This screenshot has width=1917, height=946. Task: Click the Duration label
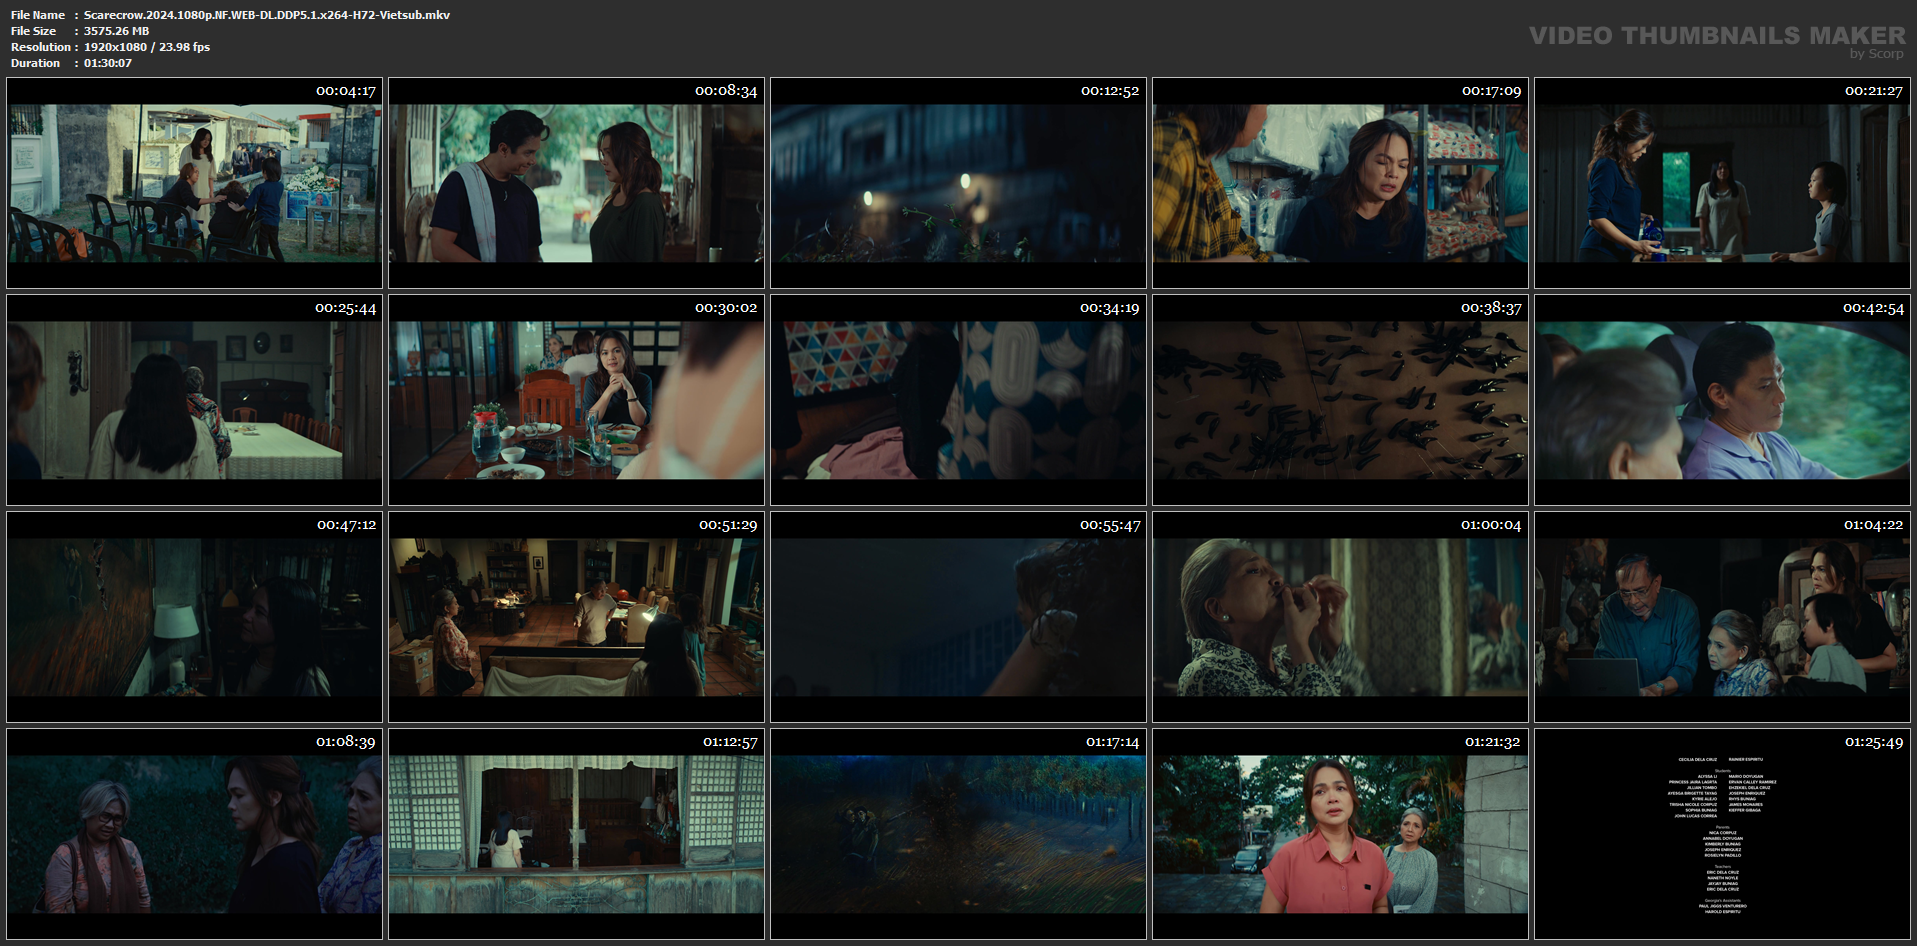(36, 63)
